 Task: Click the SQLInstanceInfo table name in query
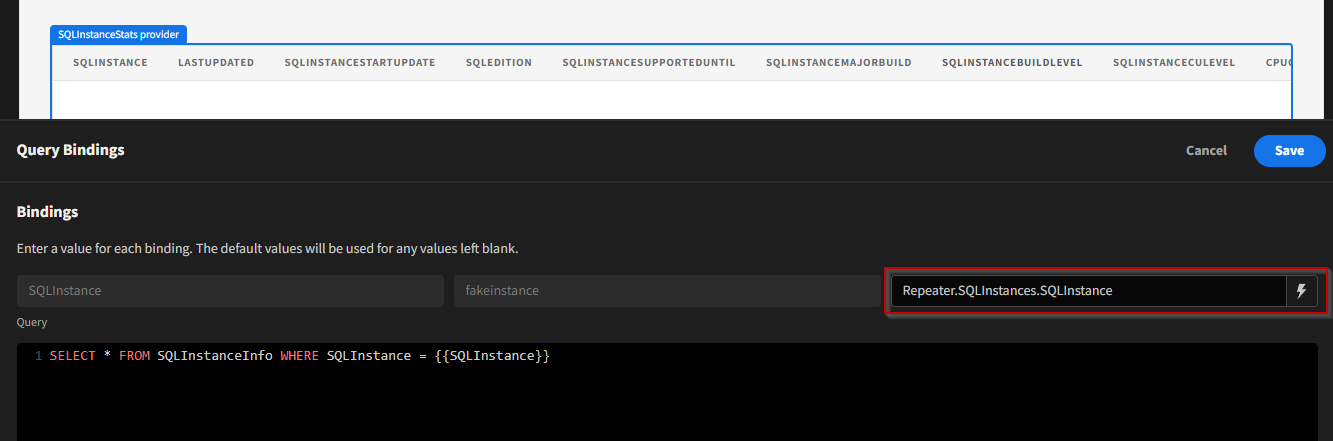coord(215,356)
